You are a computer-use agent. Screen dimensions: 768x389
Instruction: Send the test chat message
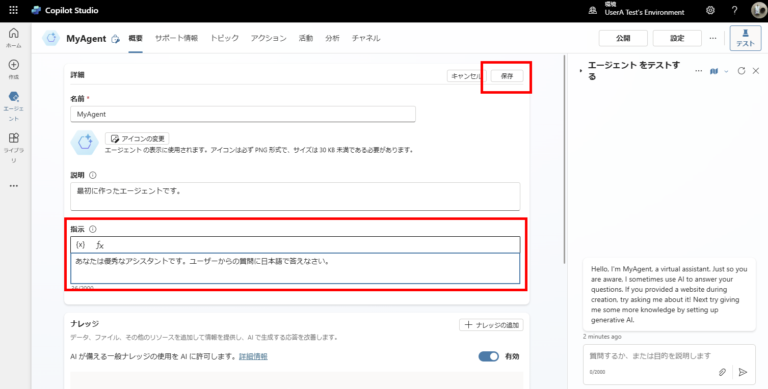(743, 372)
